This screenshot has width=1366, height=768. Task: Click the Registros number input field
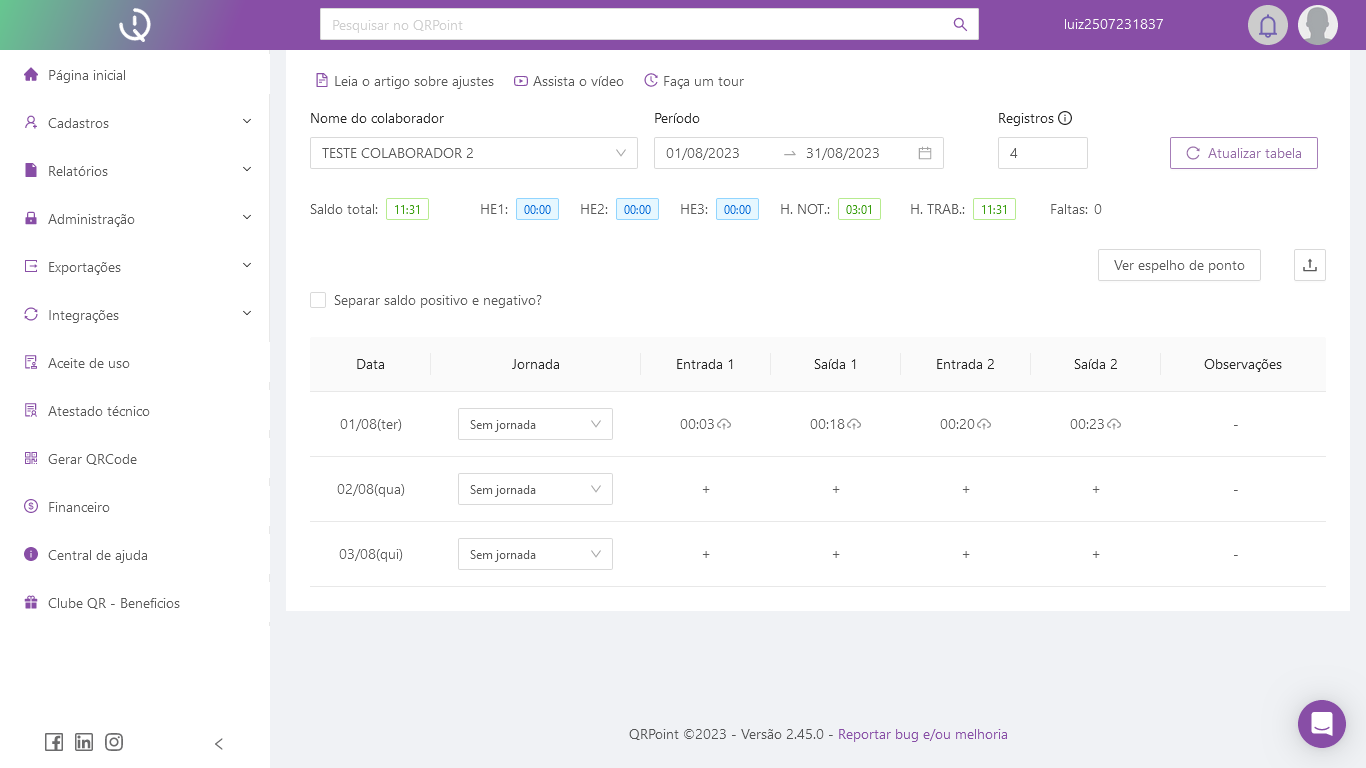click(1042, 153)
